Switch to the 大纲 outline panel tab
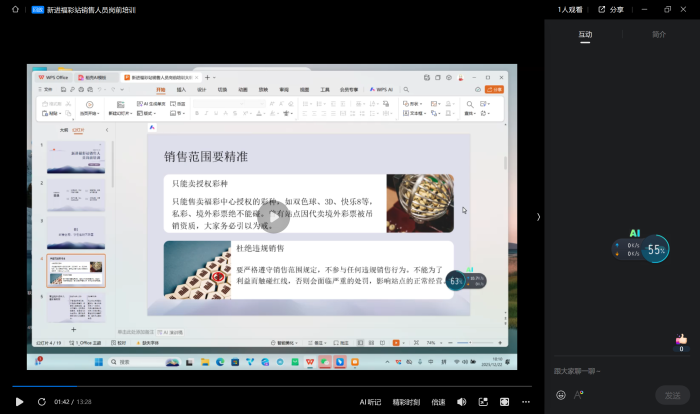The image size is (700, 414). click(x=64, y=130)
